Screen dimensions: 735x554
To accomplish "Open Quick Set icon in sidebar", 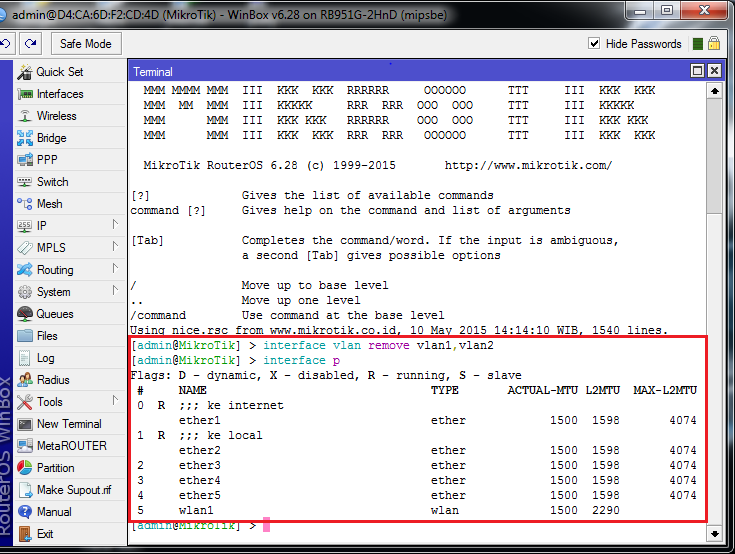I will (24, 72).
